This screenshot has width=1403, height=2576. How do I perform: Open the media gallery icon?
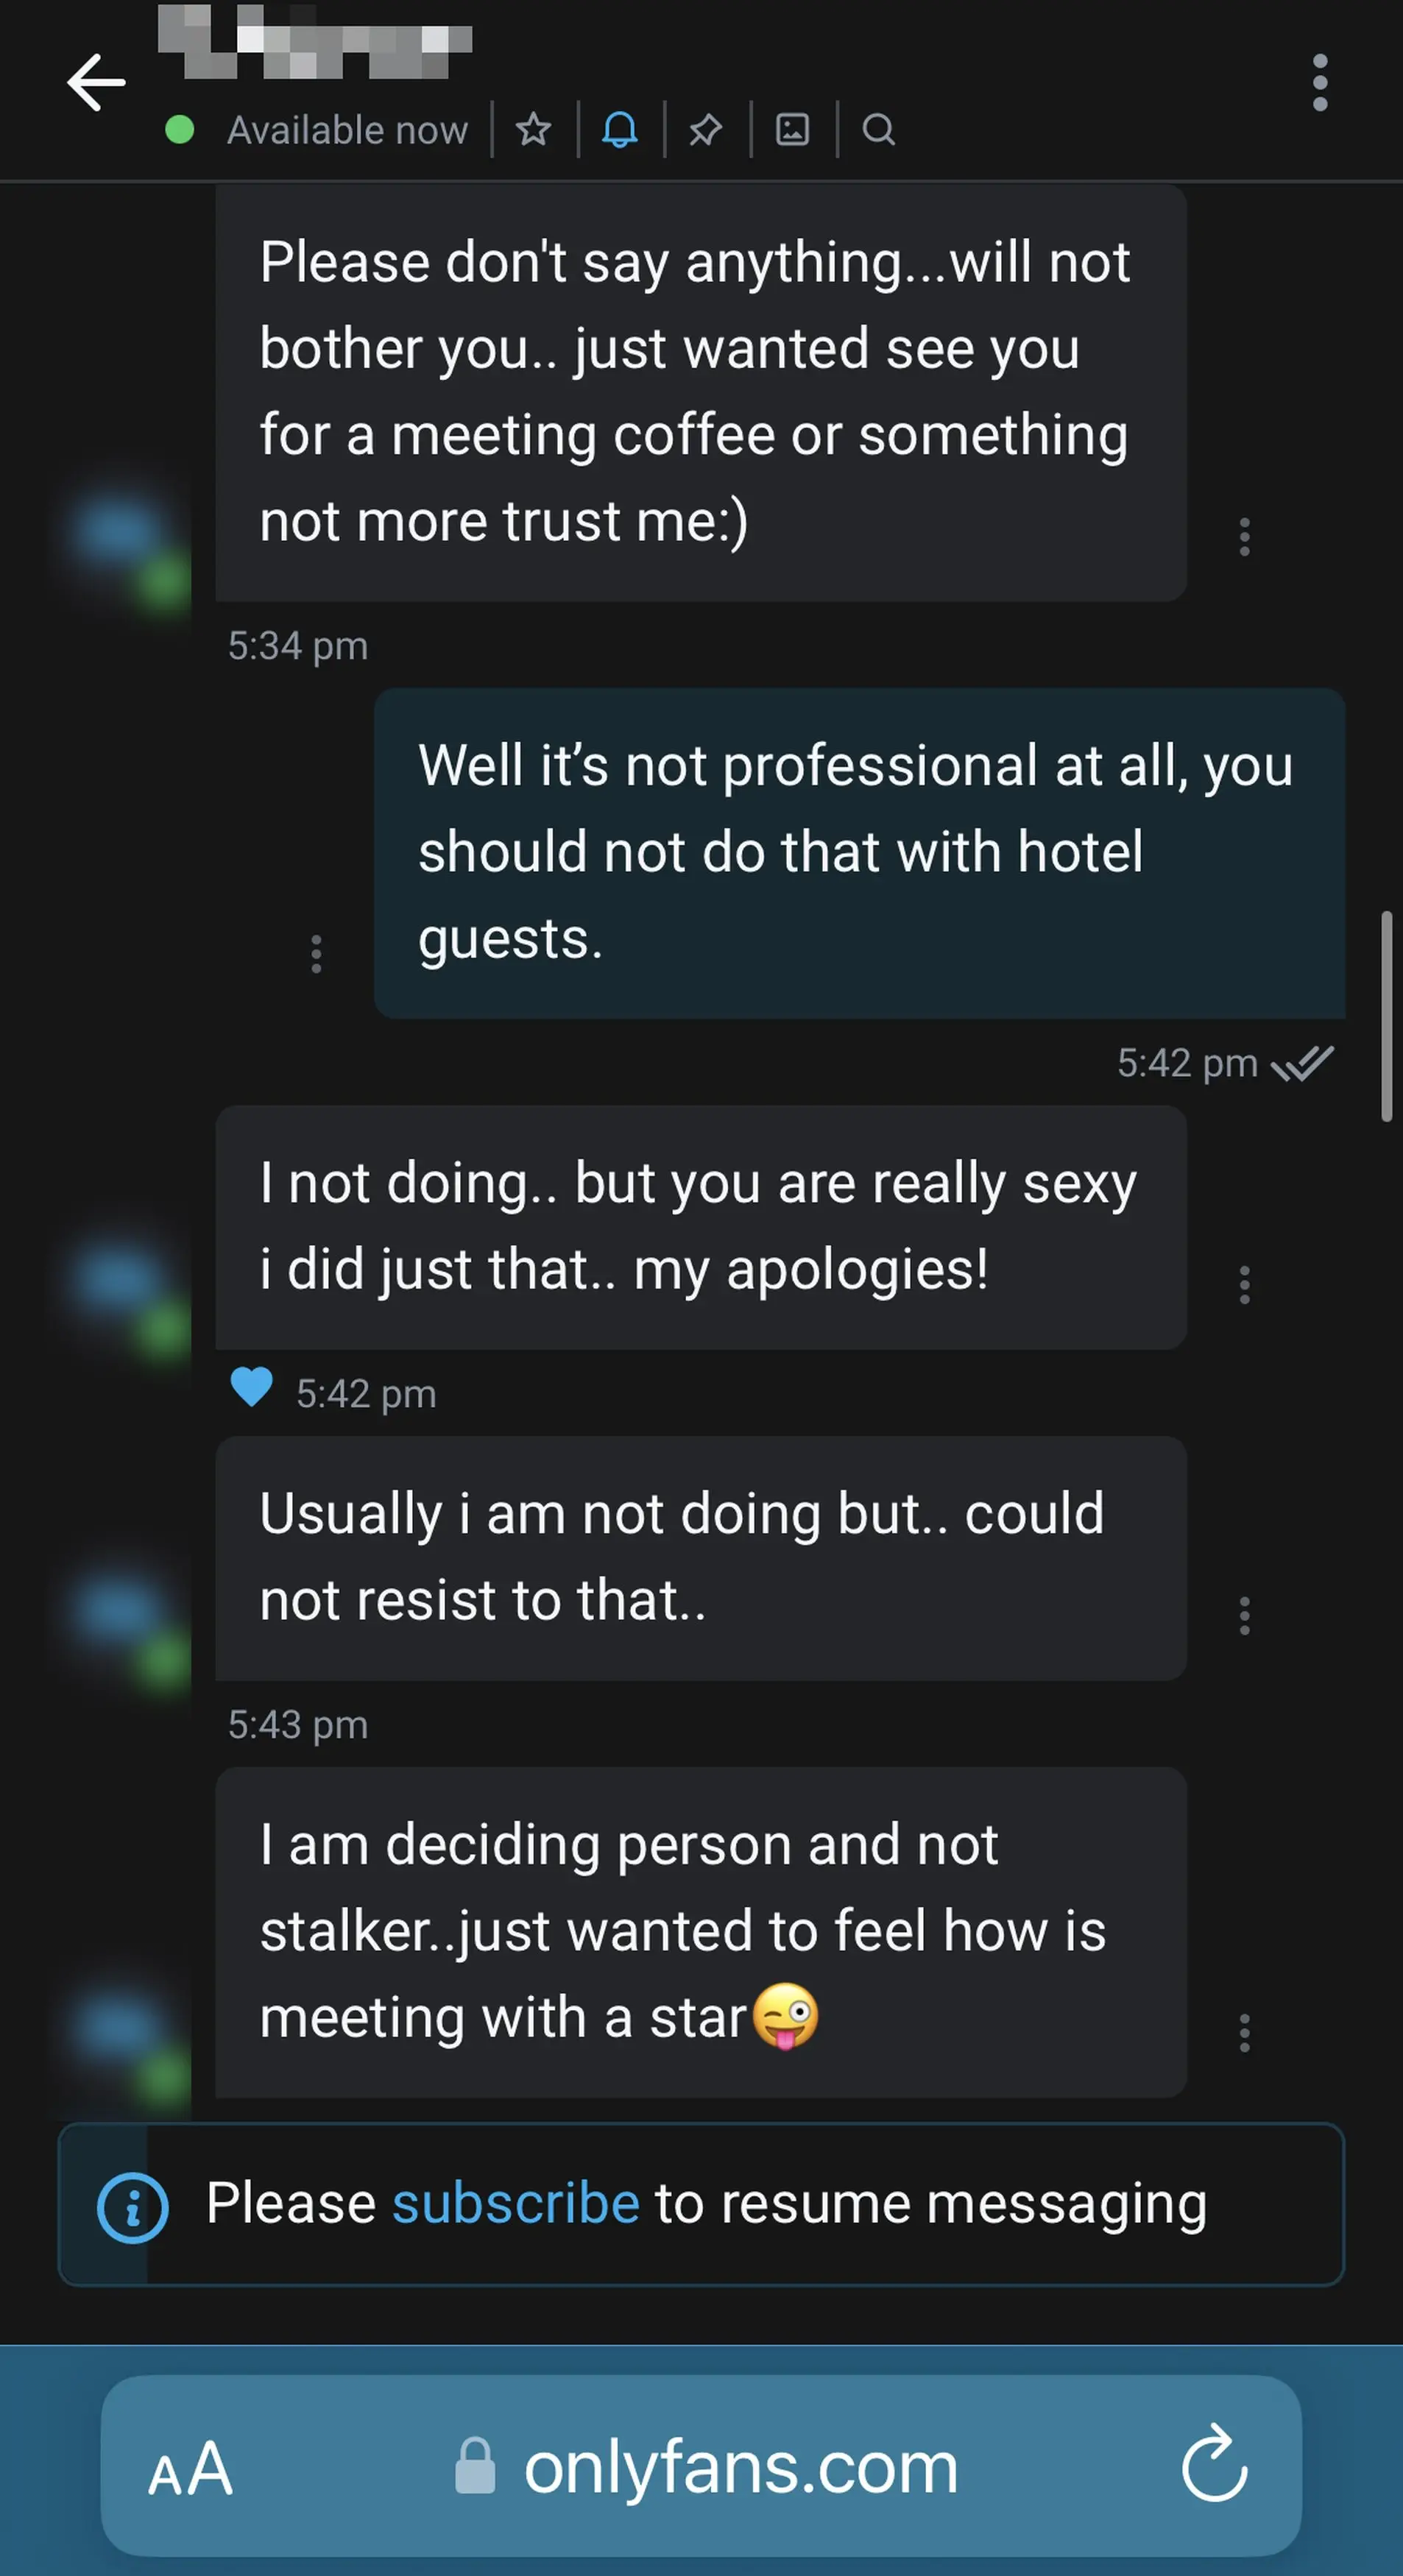791,129
